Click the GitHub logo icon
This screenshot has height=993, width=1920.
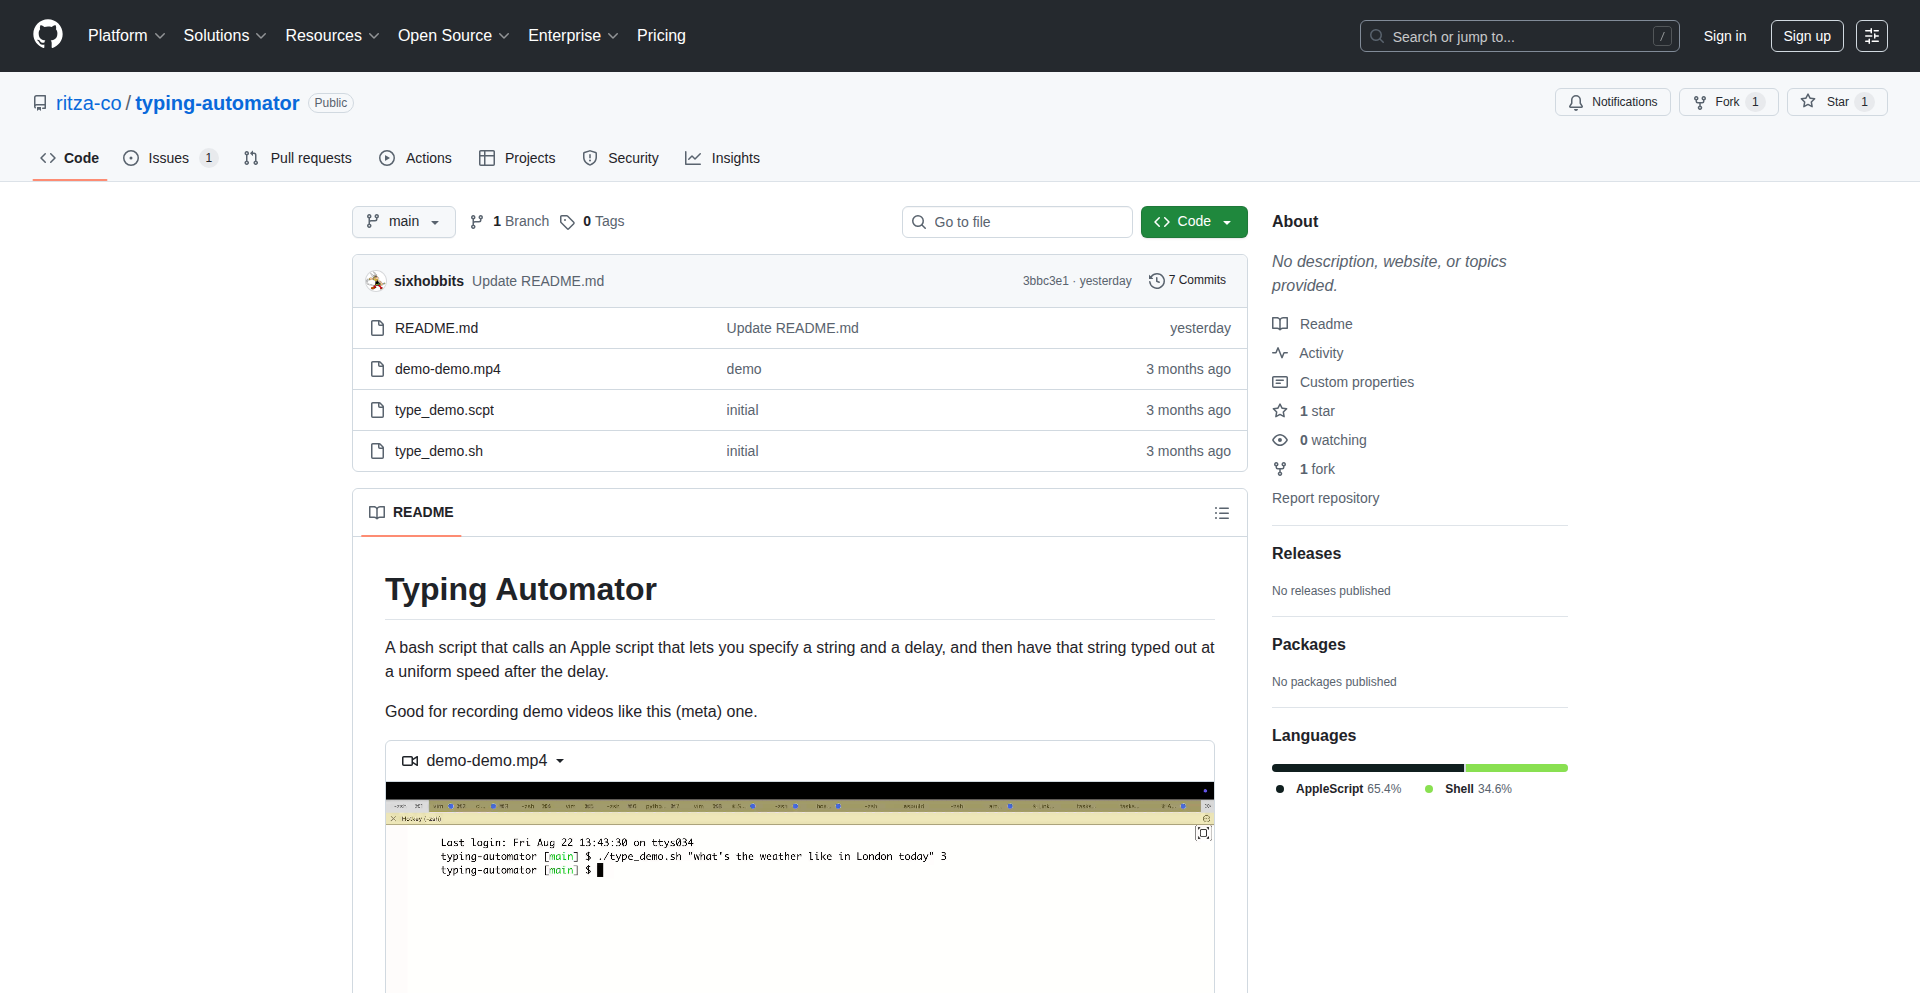[x=48, y=35]
